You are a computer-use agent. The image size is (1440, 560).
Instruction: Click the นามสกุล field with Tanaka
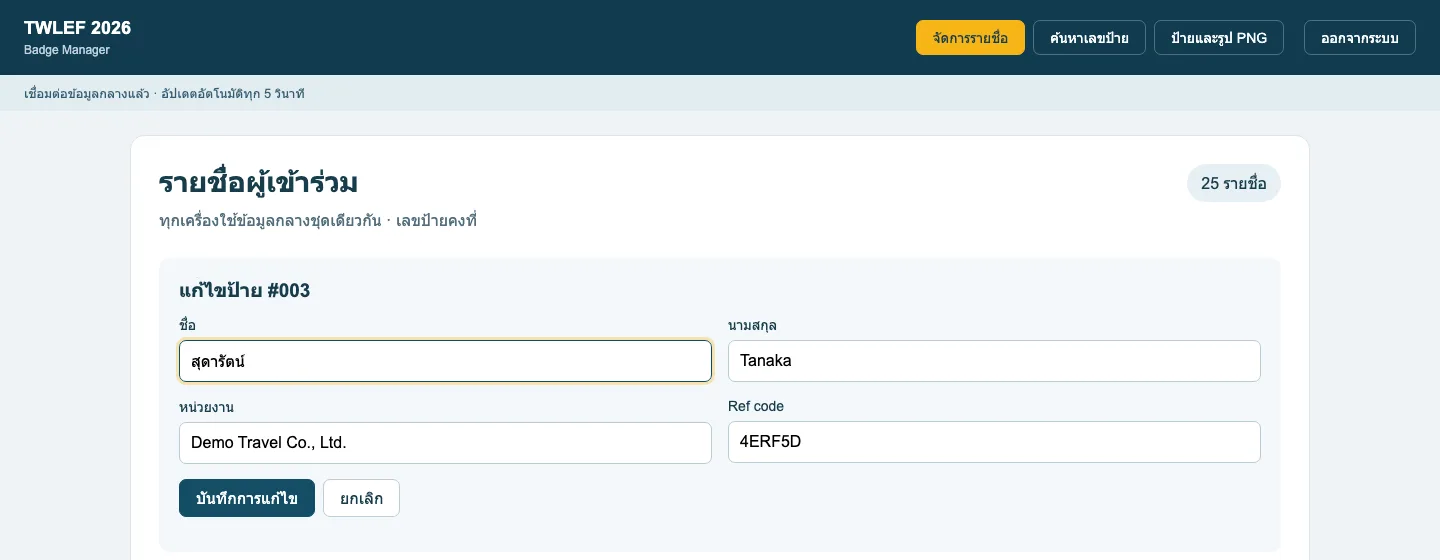coord(994,361)
